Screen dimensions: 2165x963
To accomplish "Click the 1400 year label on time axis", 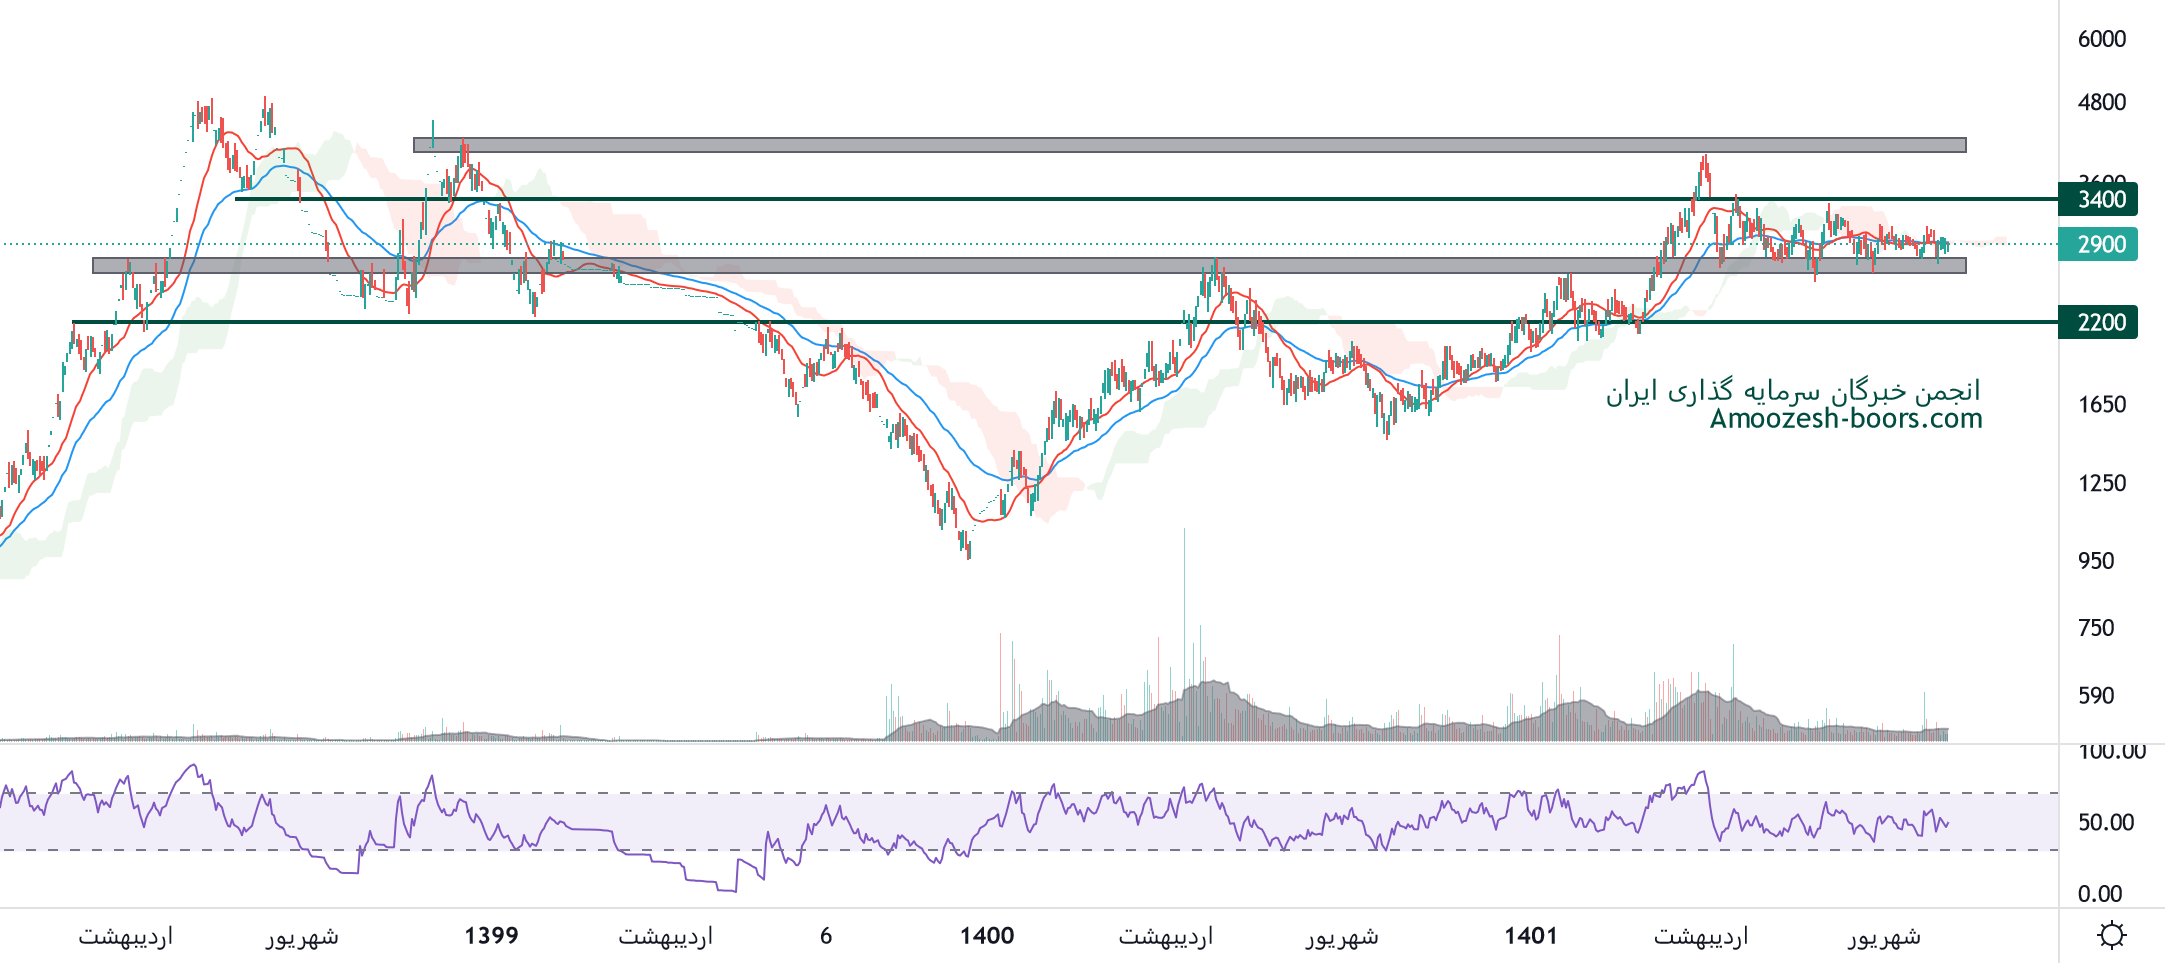I will point(987,936).
